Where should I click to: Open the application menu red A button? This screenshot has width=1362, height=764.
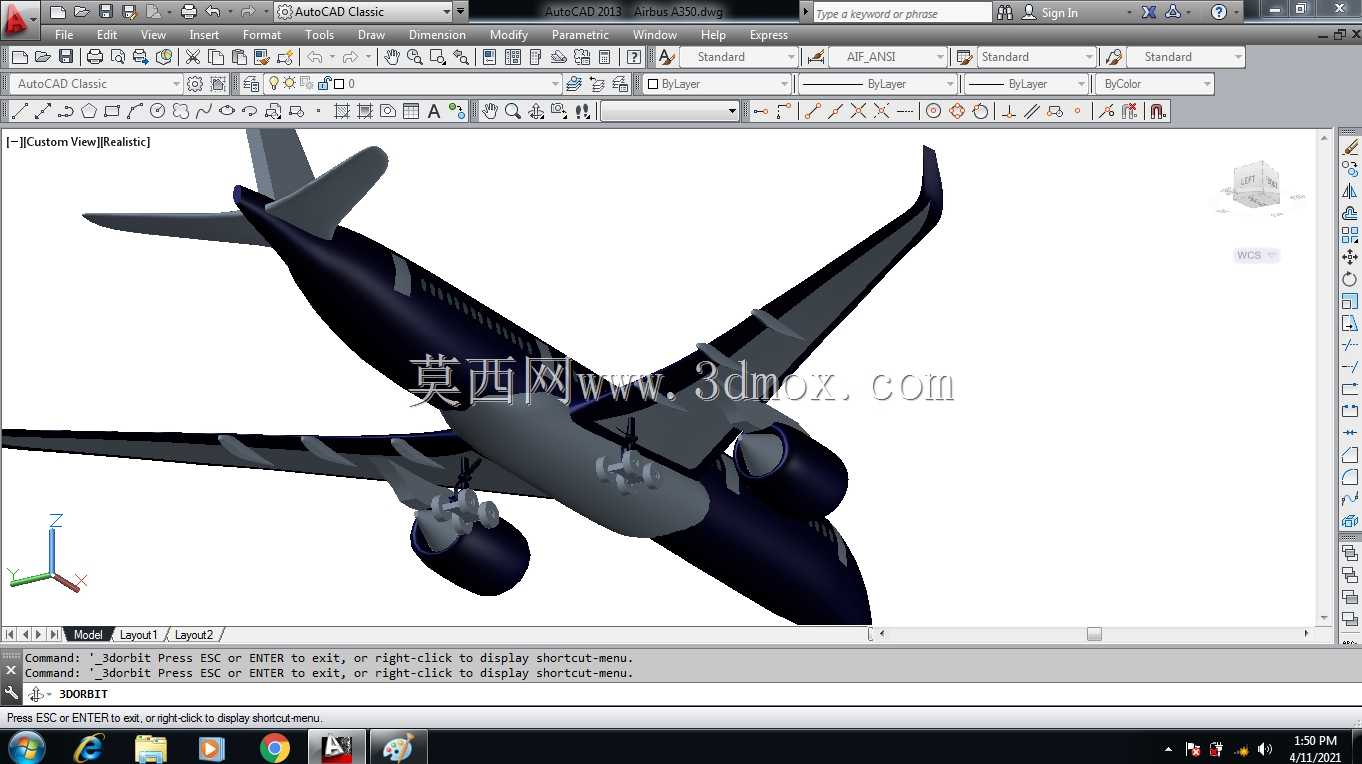pyautogui.click(x=18, y=17)
